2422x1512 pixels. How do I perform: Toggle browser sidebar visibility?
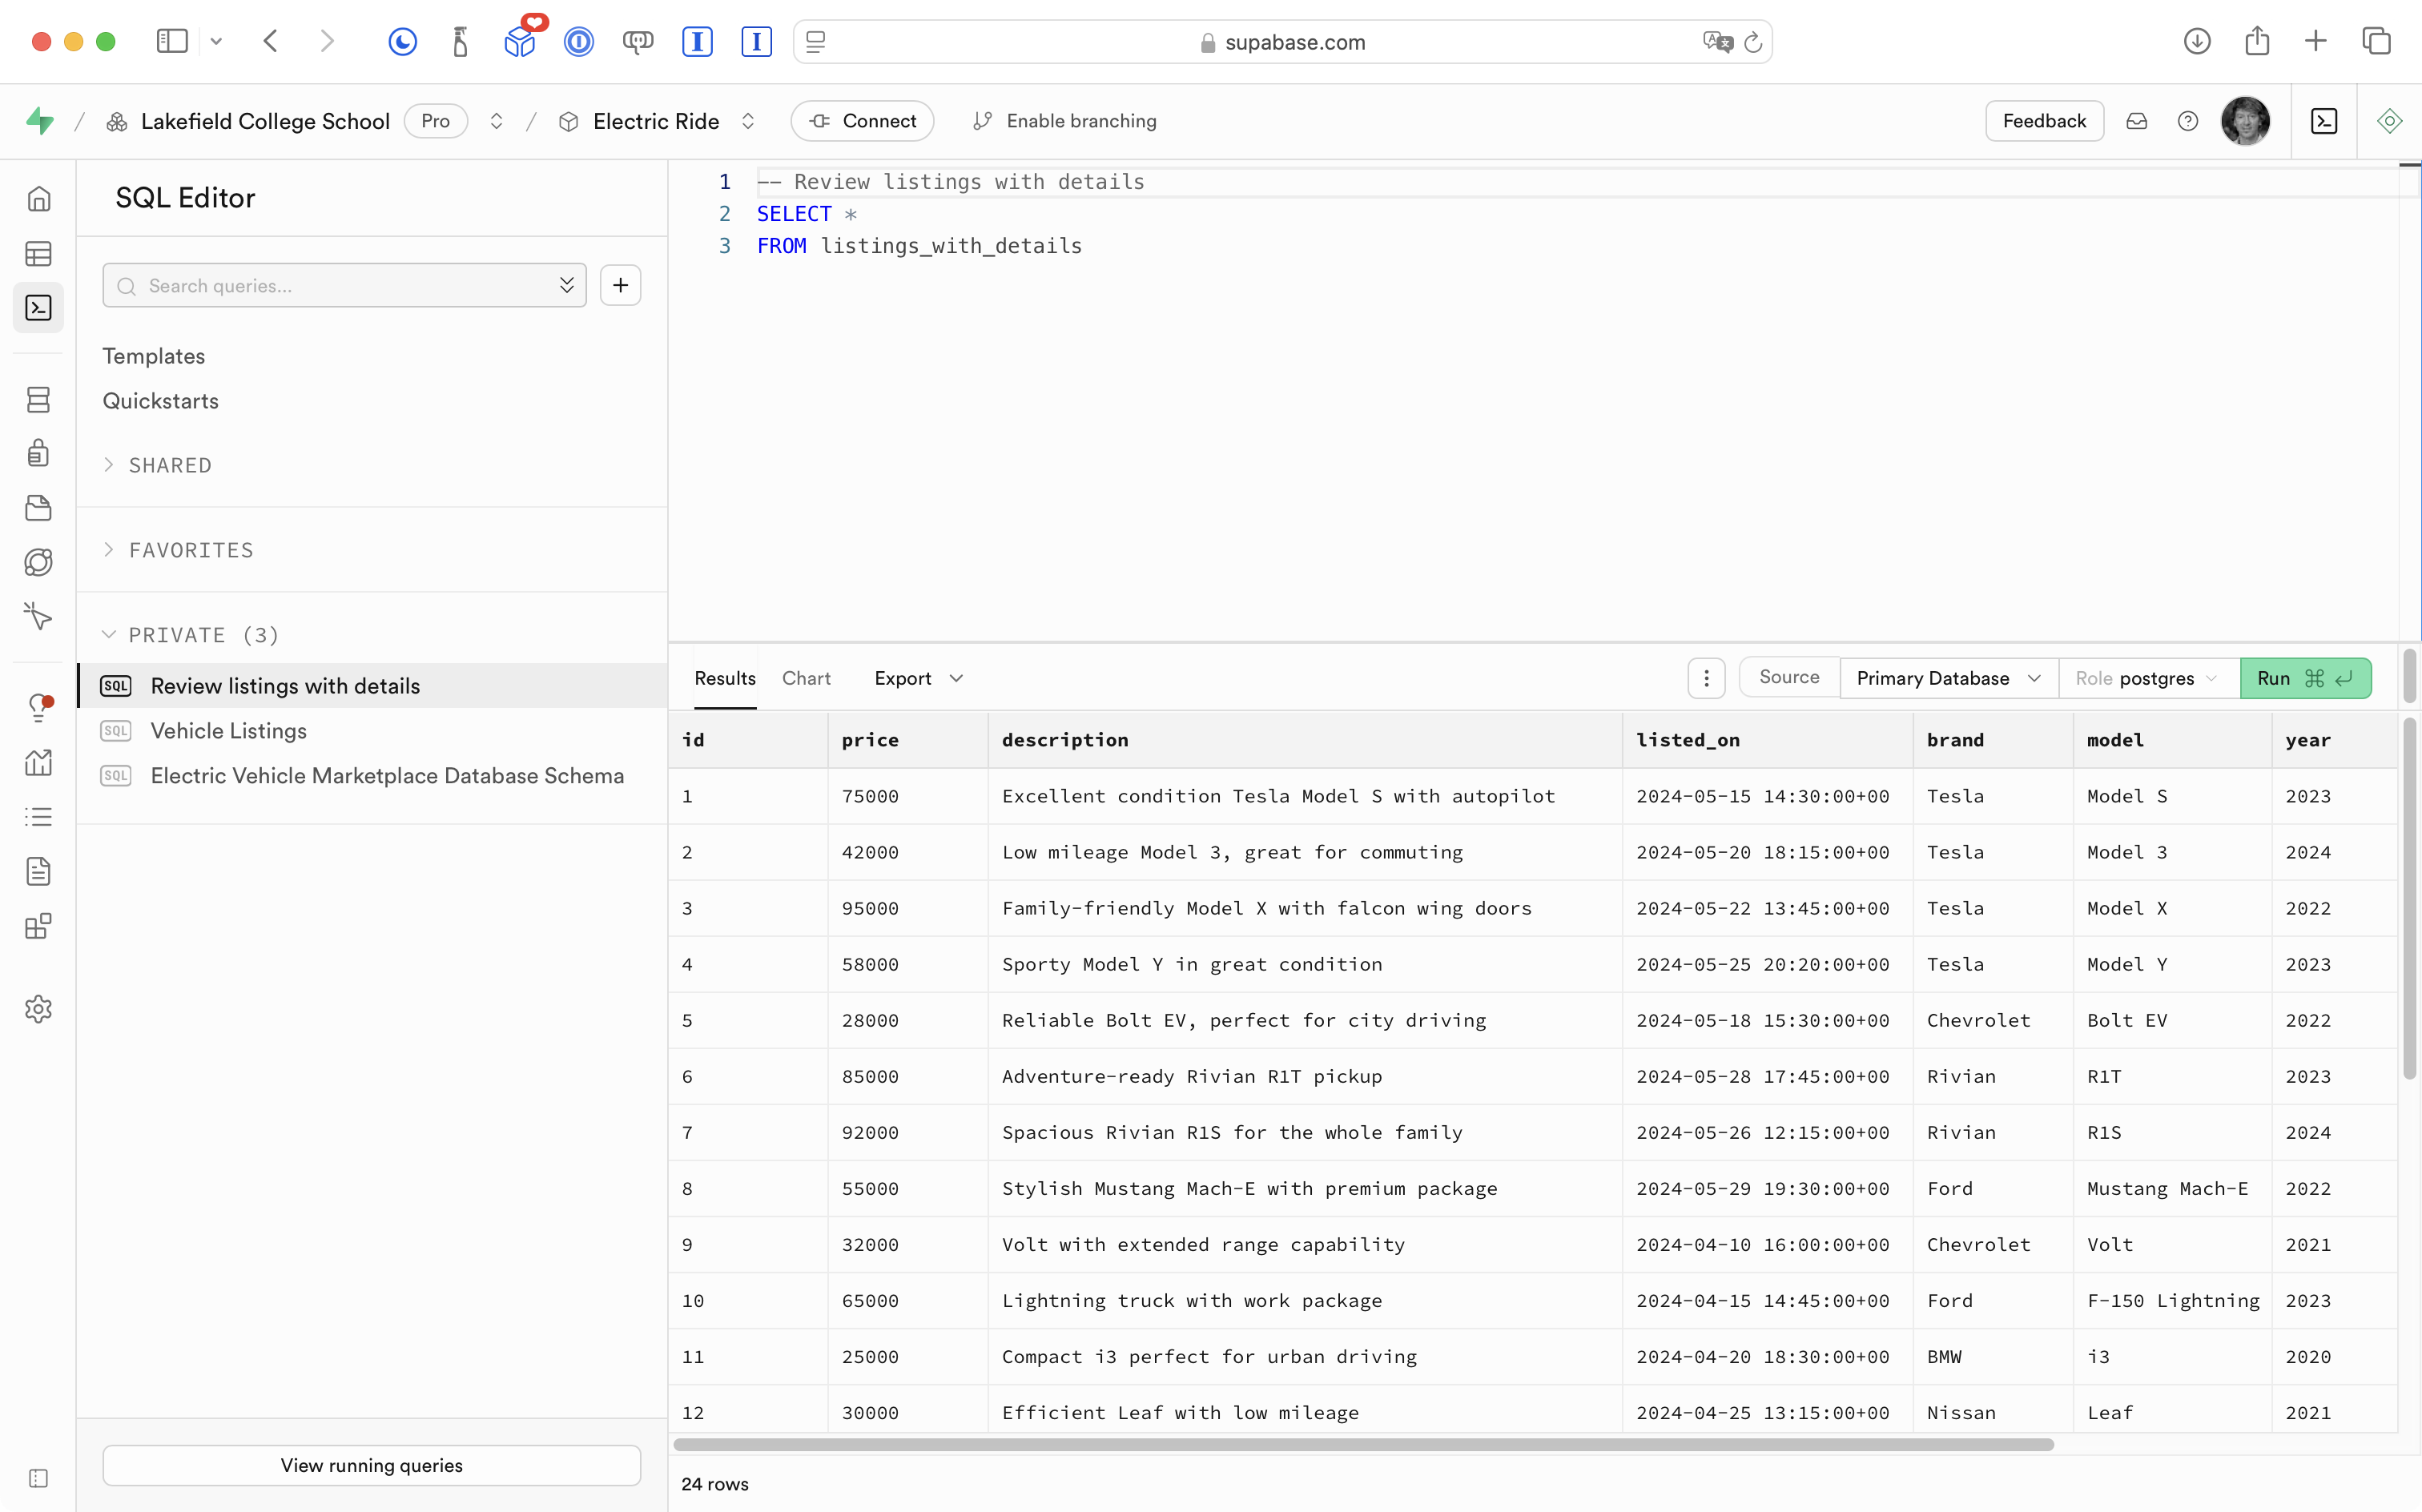pos(172,41)
